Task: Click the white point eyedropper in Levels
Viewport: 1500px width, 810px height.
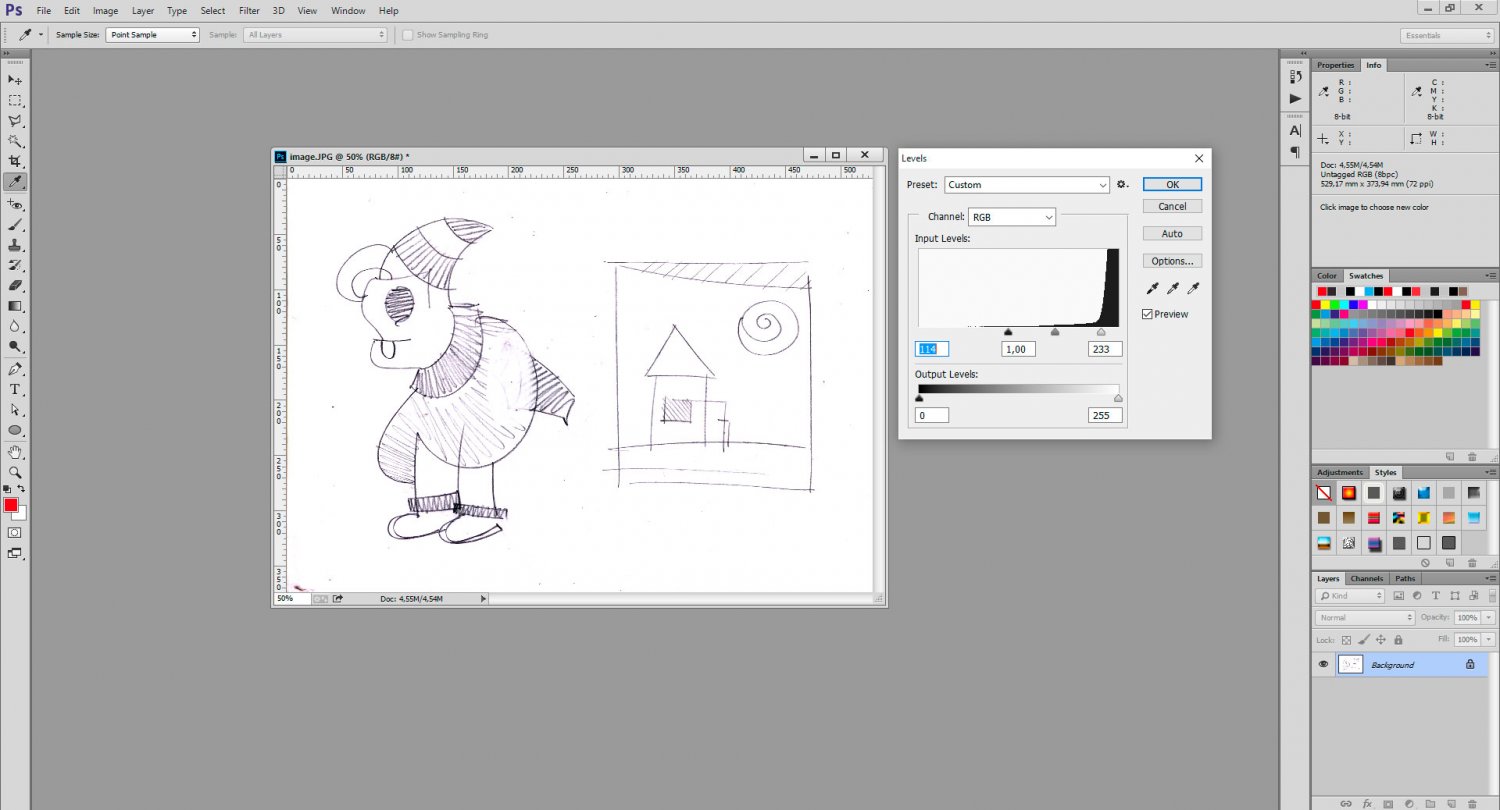Action: click(x=1192, y=289)
